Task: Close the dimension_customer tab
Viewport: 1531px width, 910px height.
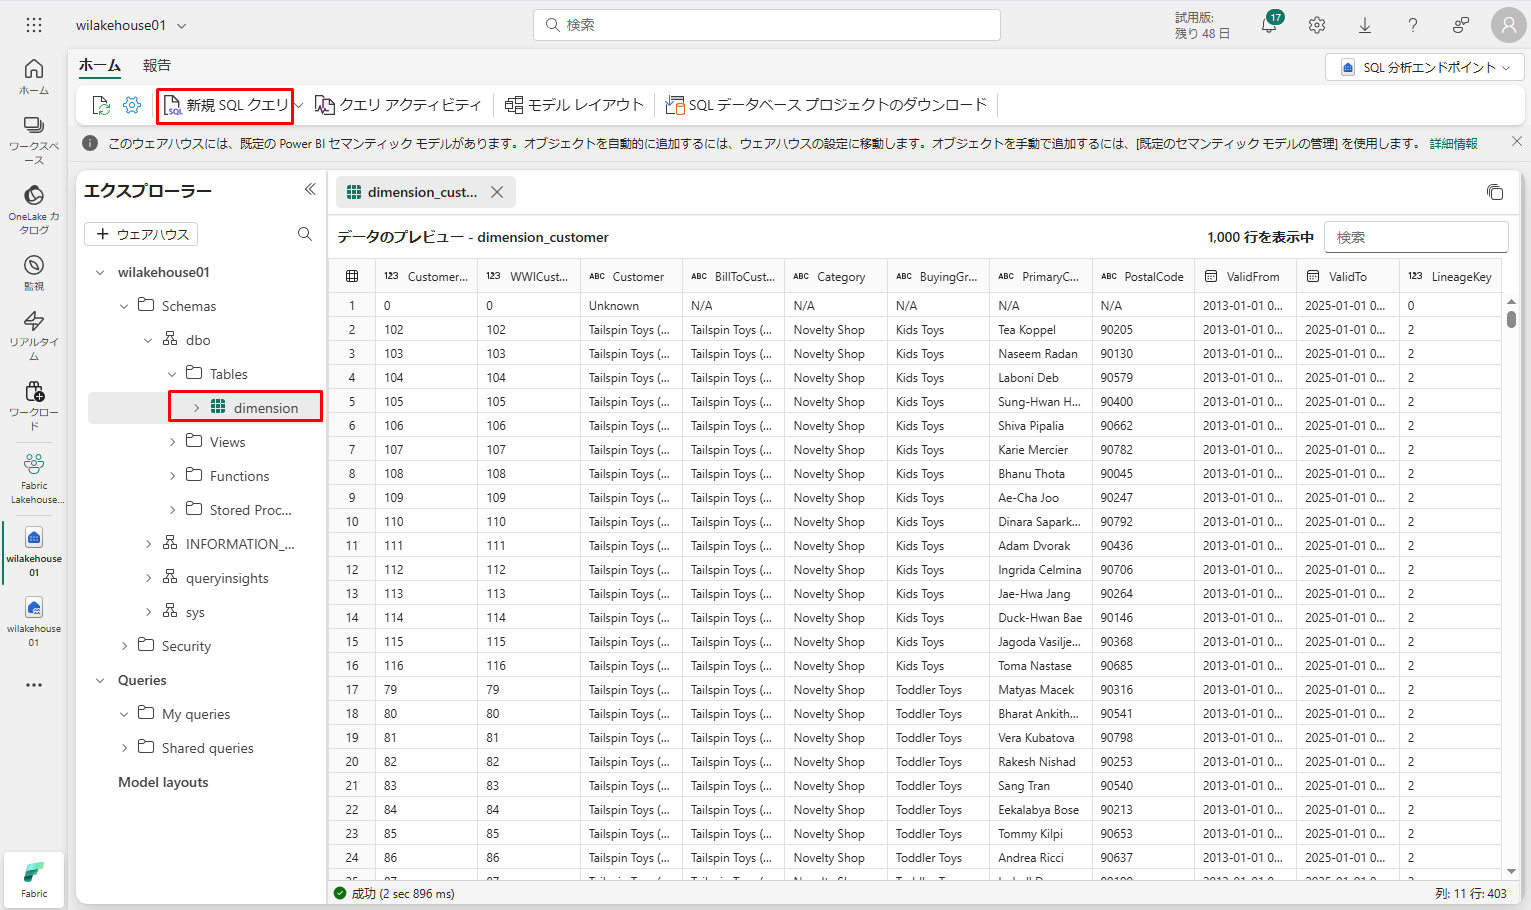Action: [x=497, y=192]
